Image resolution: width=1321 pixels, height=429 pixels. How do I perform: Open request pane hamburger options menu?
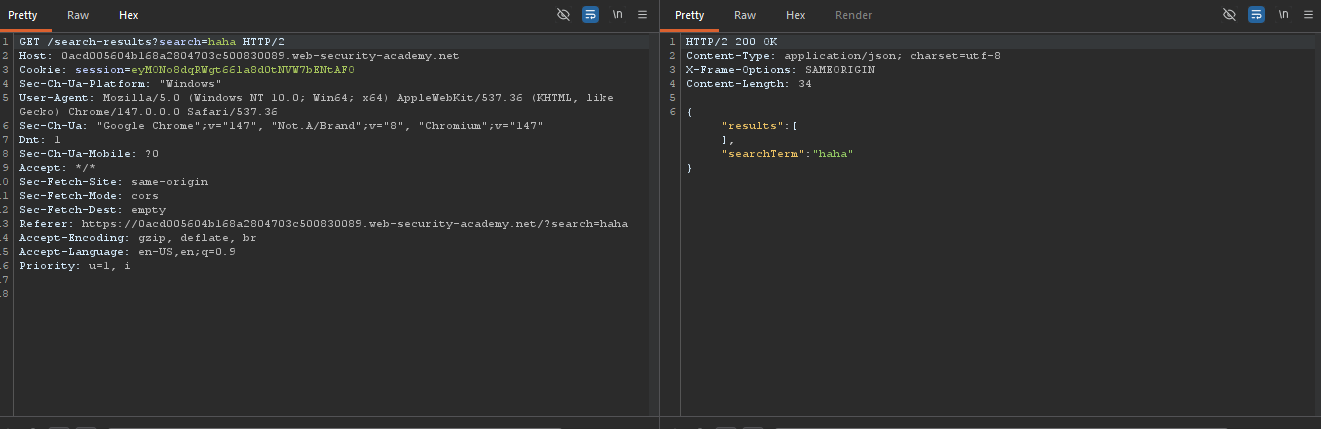(x=642, y=15)
